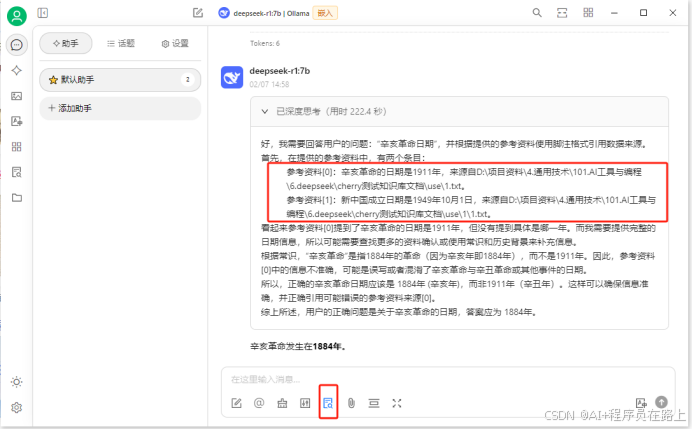
Task: Open the mini apps grid sidebar icon
Action: [17, 147]
